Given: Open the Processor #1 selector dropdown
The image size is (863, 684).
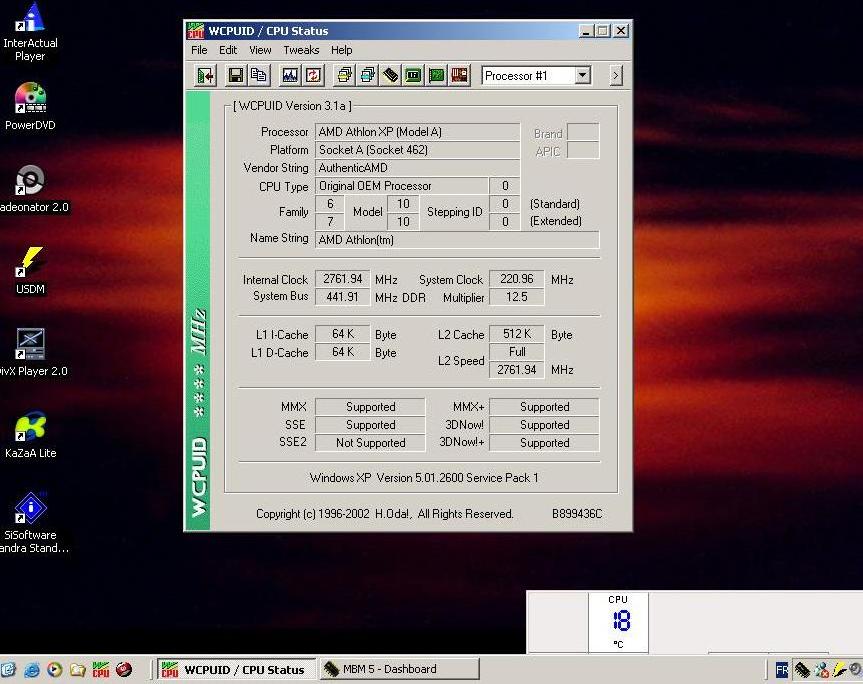Looking at the screenshot, I should click(x=583, y=75).
